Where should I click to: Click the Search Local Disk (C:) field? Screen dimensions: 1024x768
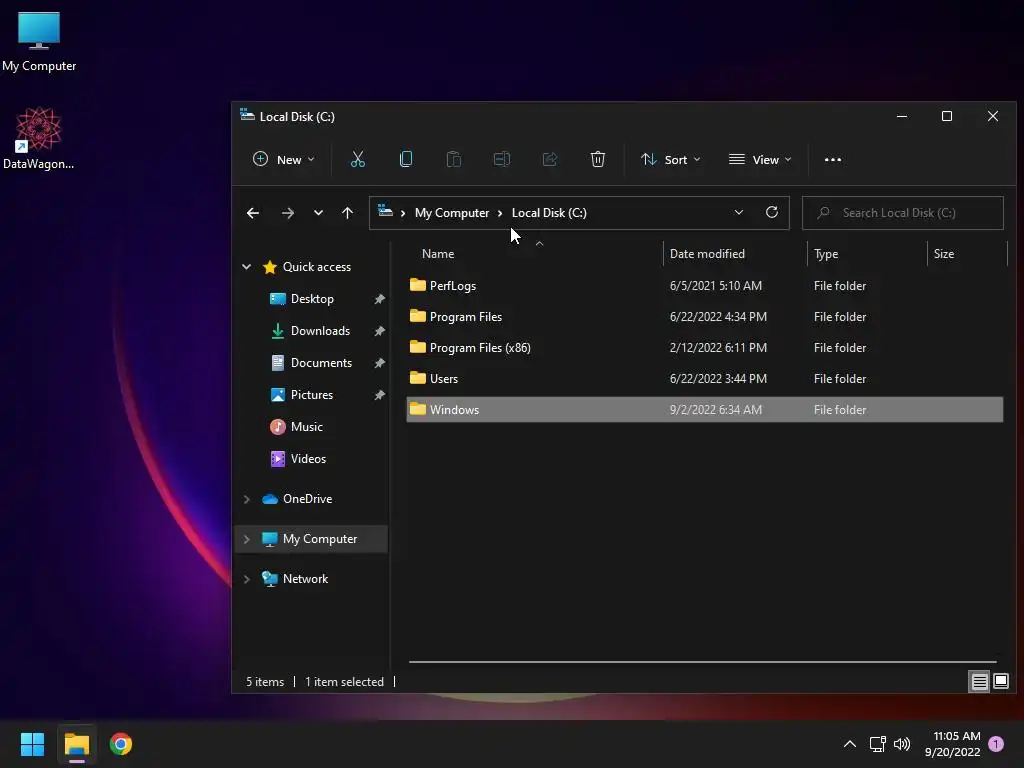pos(903,213)
